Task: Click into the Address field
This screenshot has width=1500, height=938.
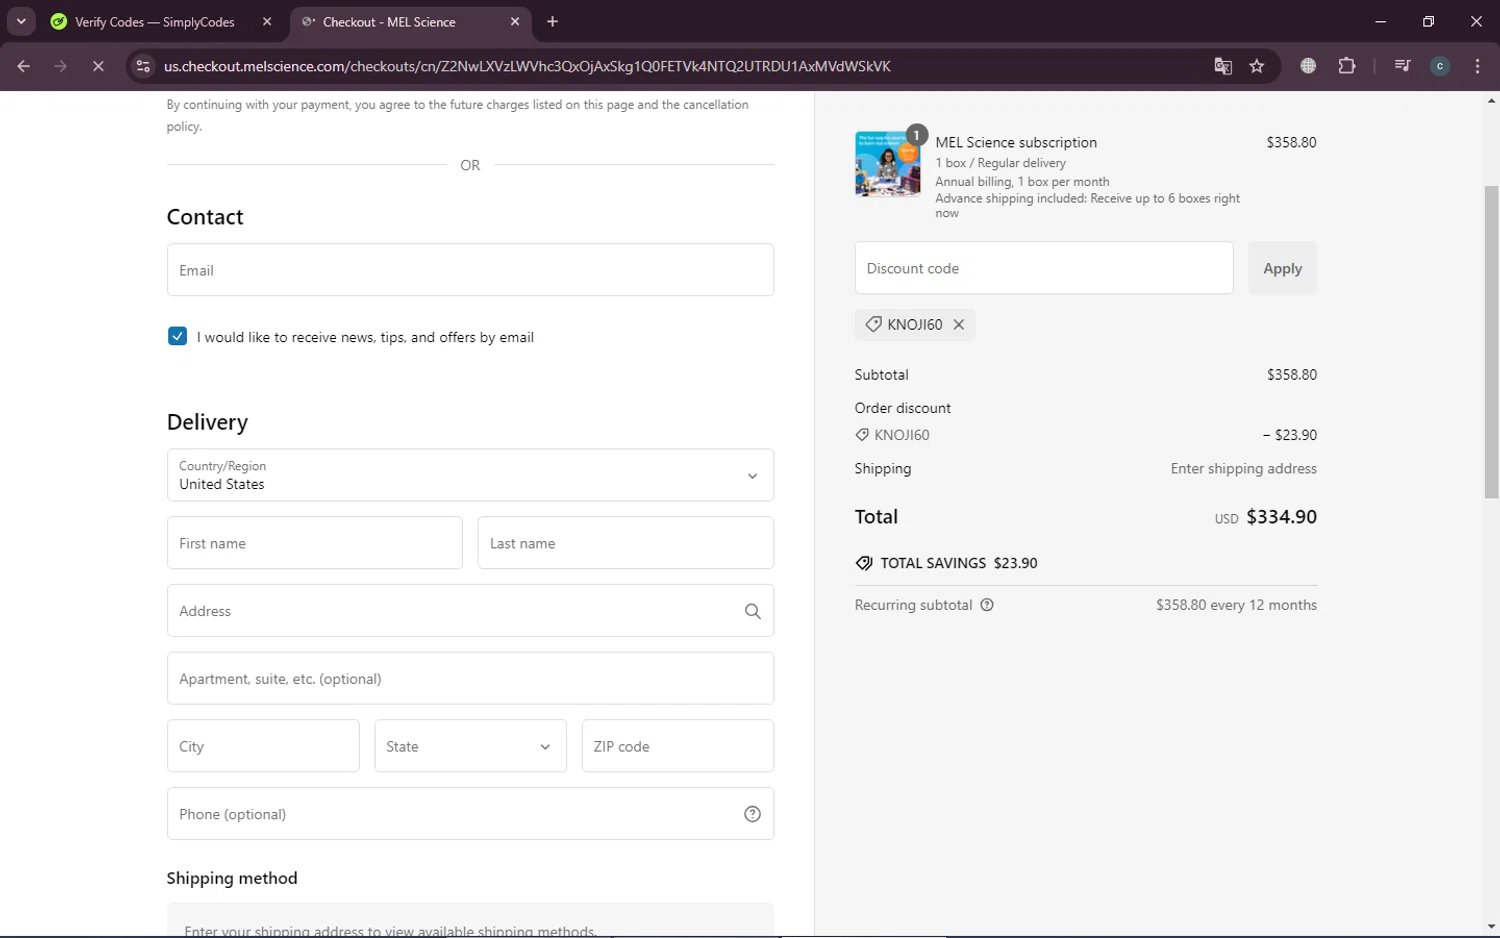Action: (x=470, y=611)
